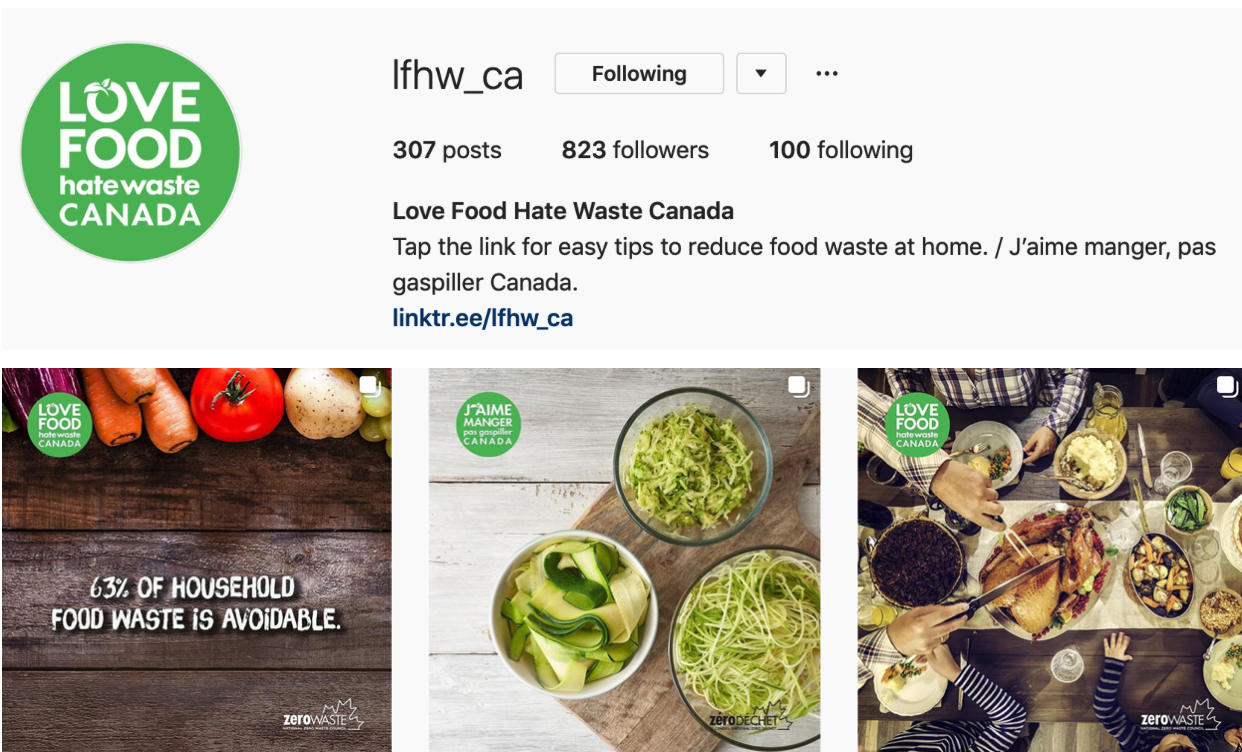Click the lfhw_ca username heading

pos(458,75)
